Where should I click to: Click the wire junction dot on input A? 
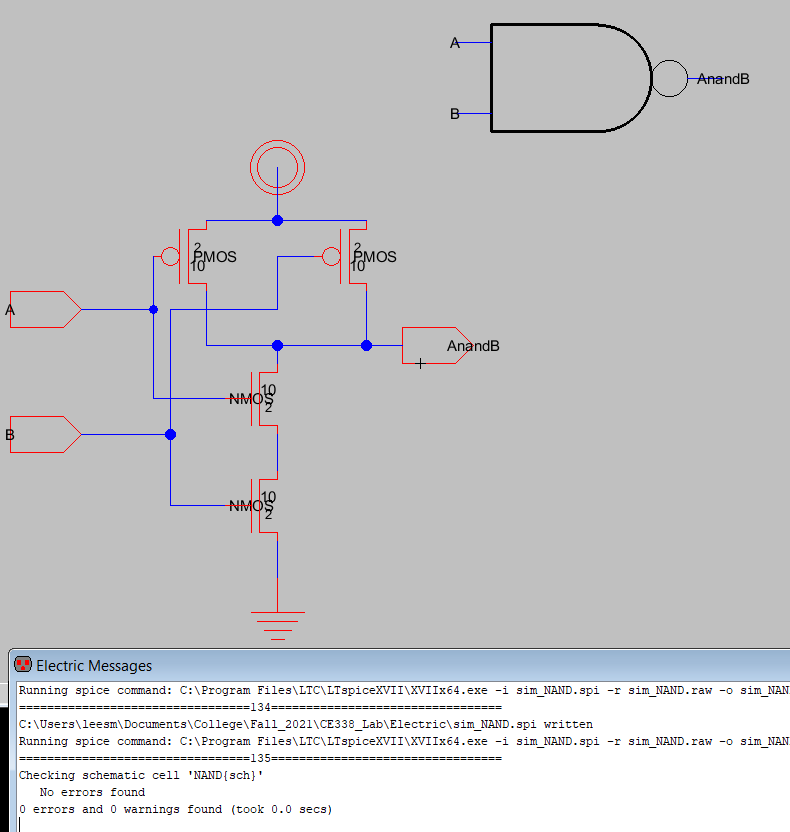153,310
